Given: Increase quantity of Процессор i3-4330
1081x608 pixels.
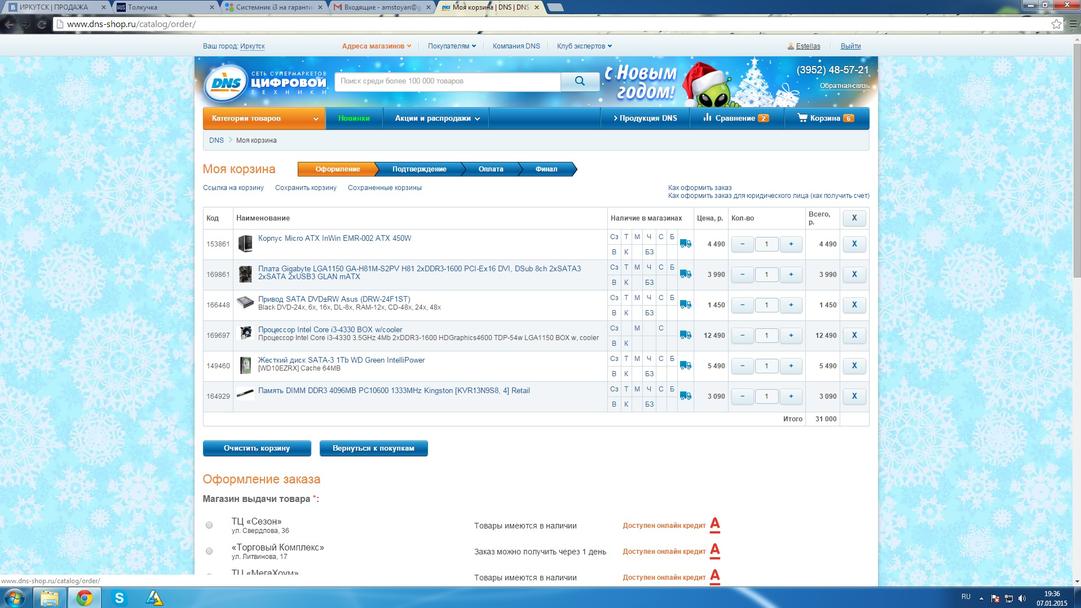Looking at the screenshot, I should tap(791, 335).
